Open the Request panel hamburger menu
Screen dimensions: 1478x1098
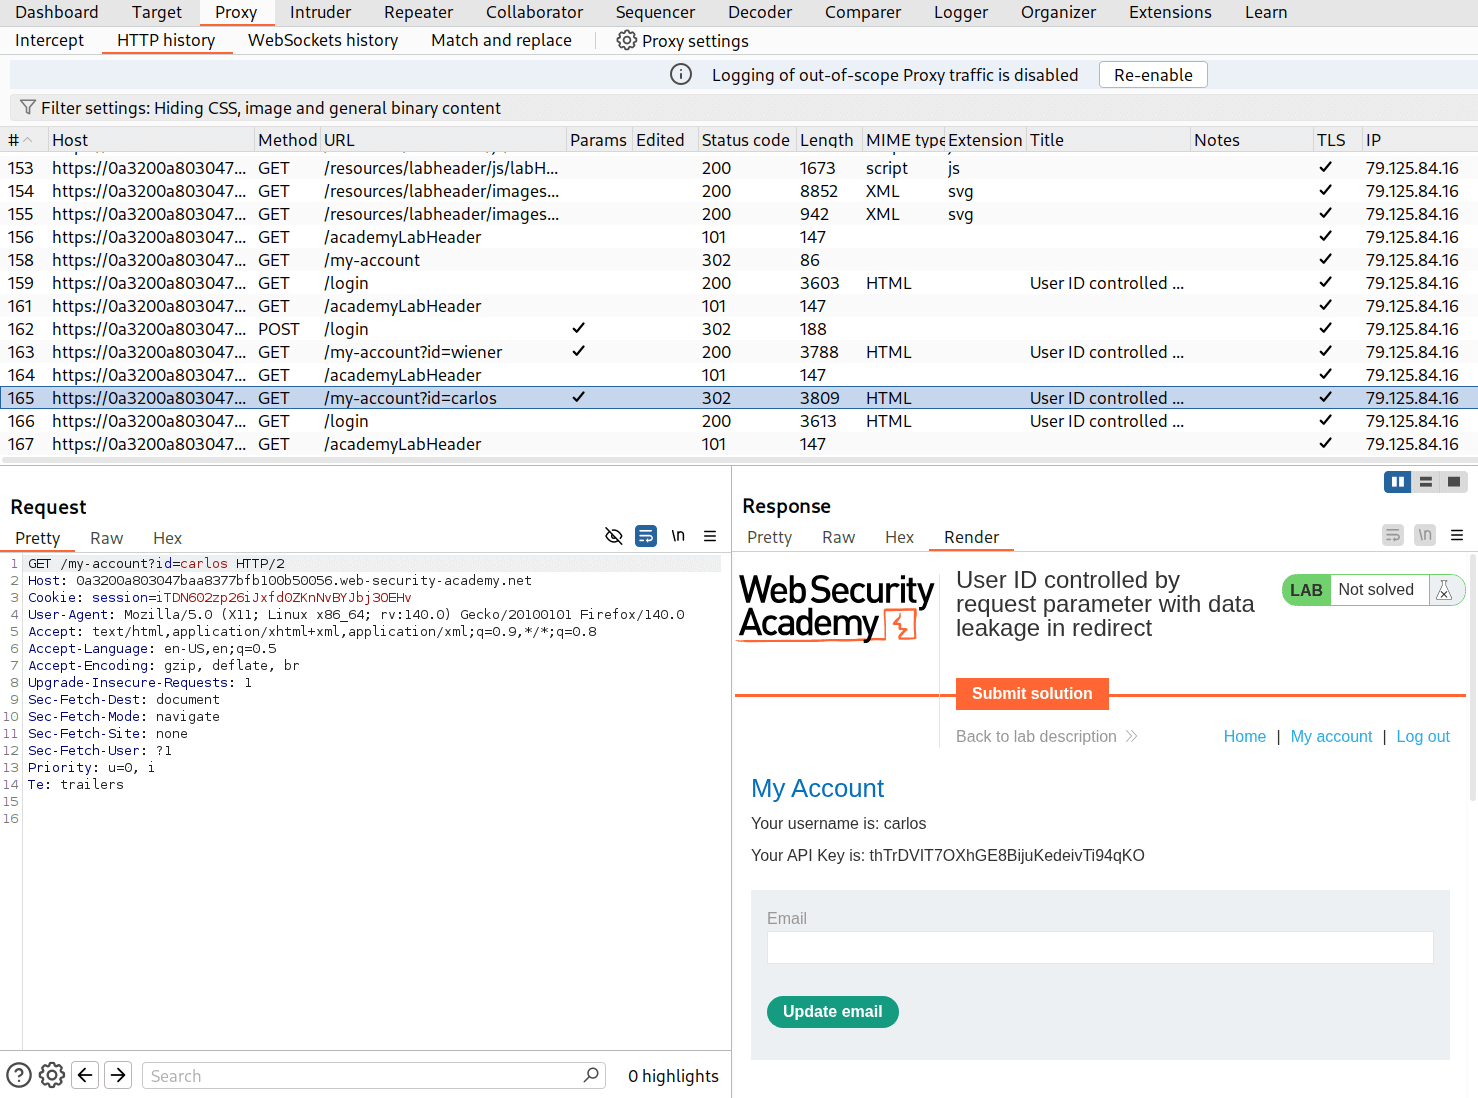point(710,536)
